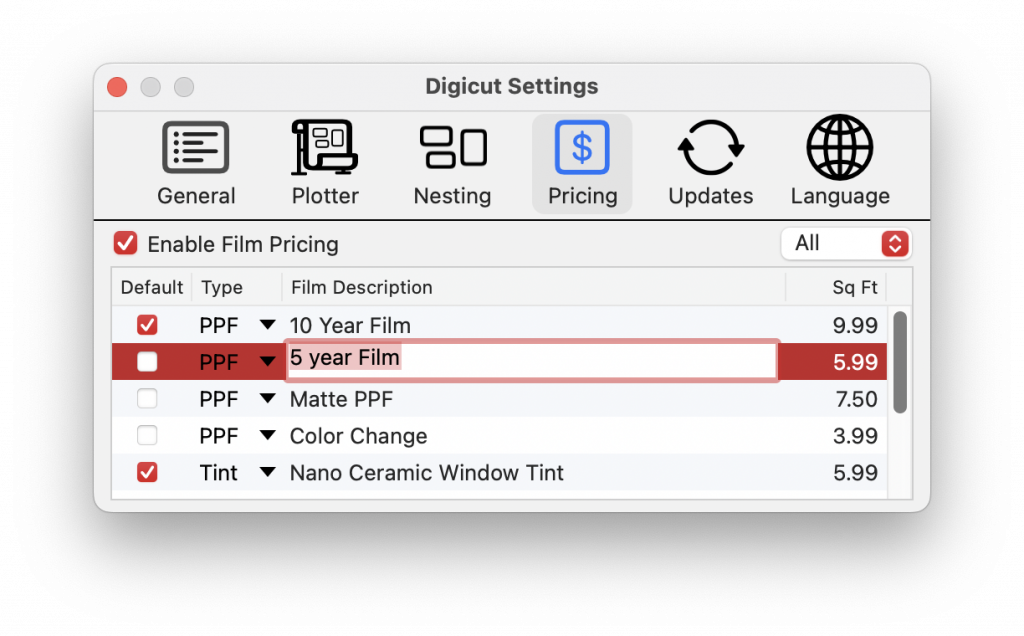1024x636 pixels.
Task: Open the General settings icon
Action: click(x=196, y=148)
